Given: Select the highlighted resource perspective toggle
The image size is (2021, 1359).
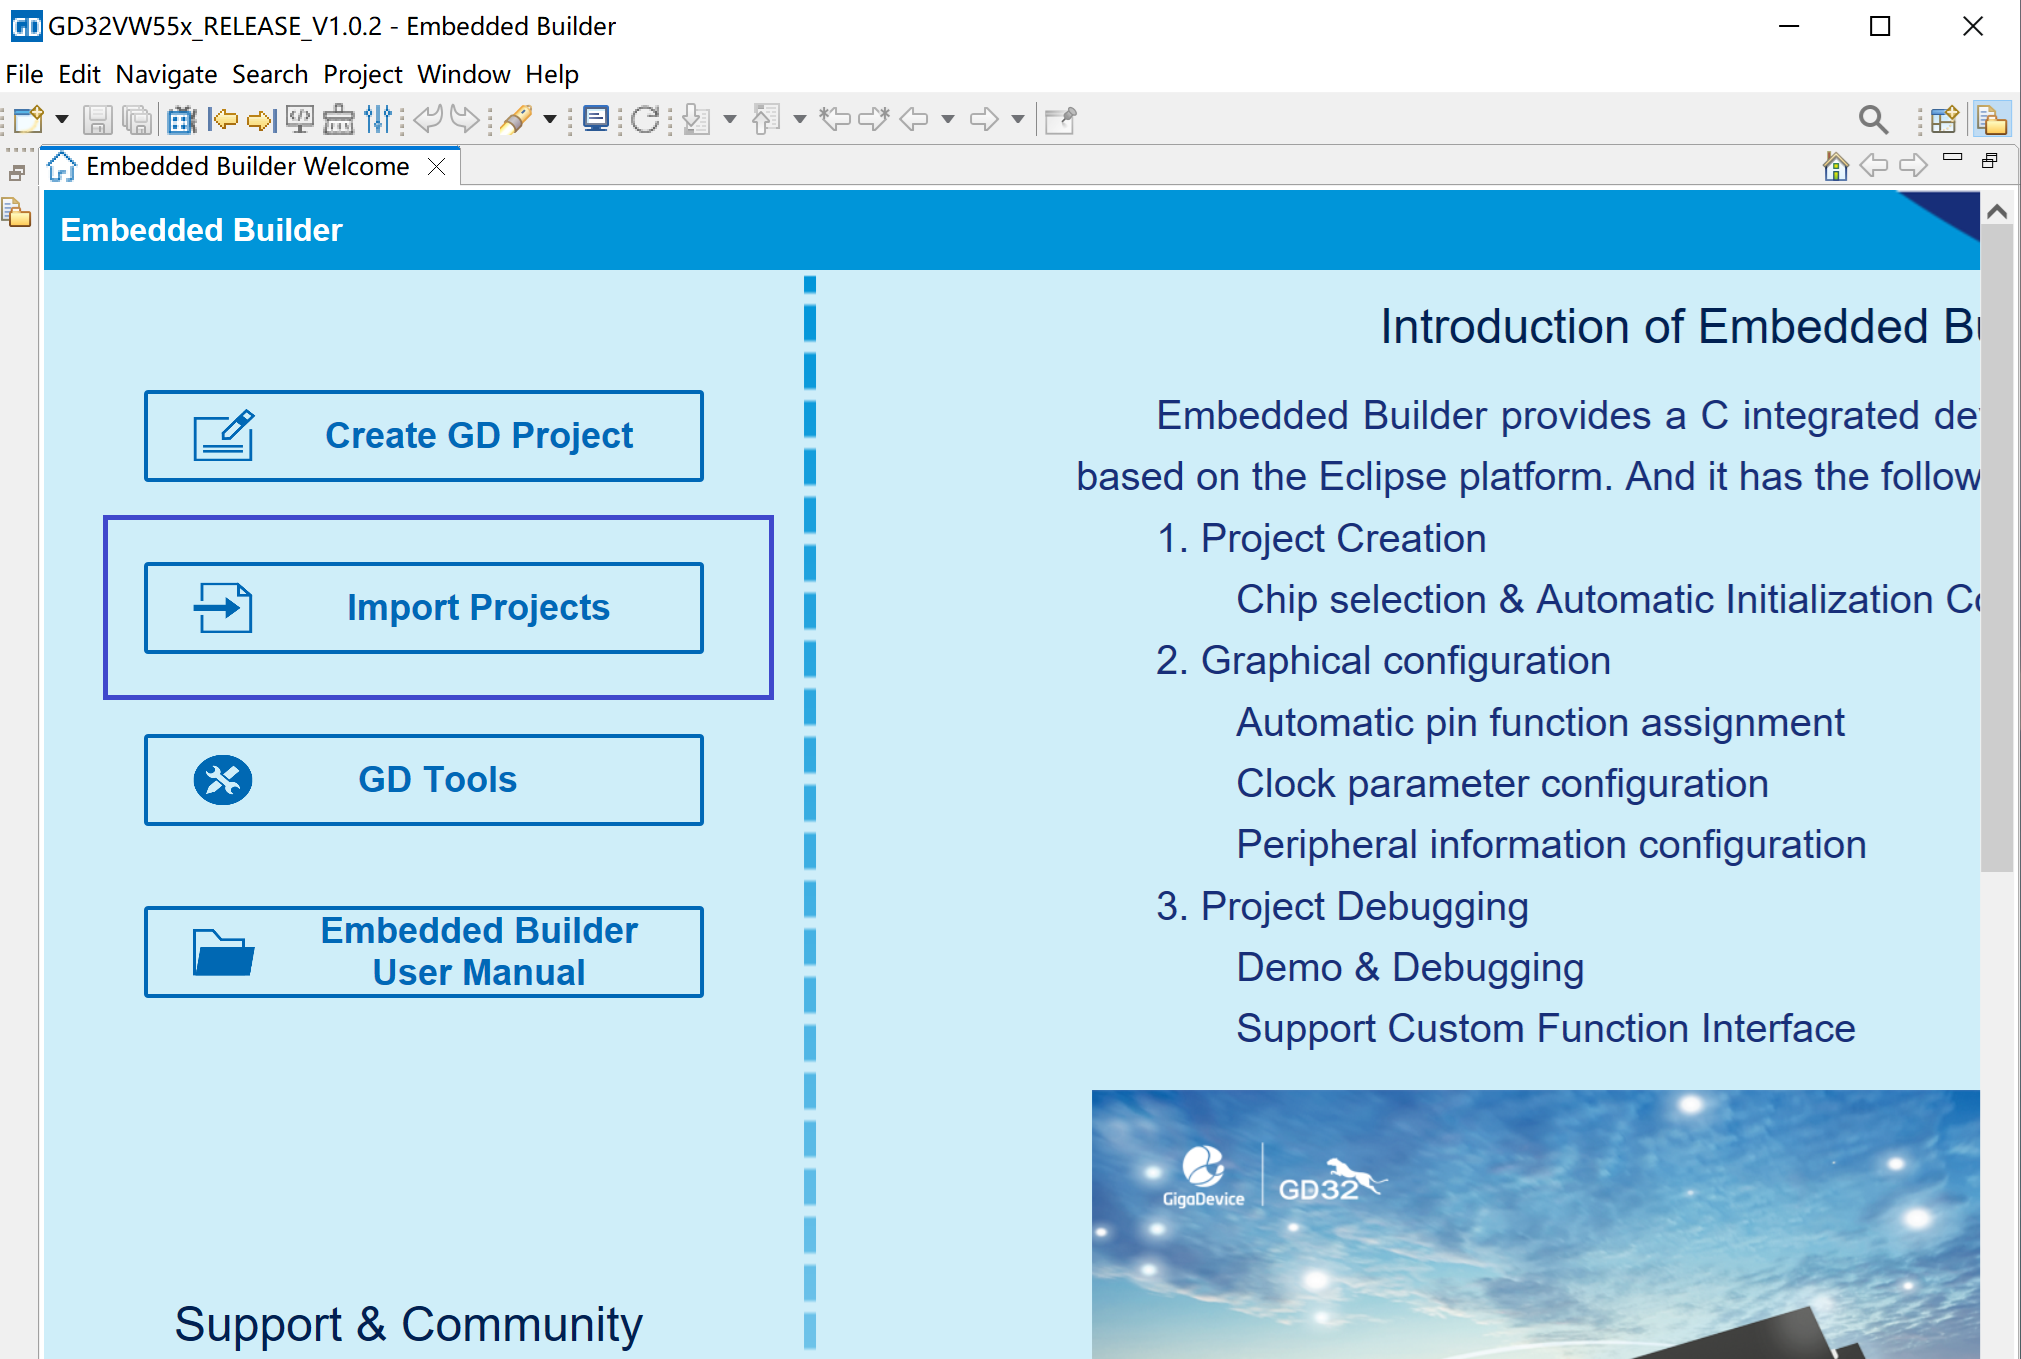Looking at the screenshot, I should [1991, 120].
